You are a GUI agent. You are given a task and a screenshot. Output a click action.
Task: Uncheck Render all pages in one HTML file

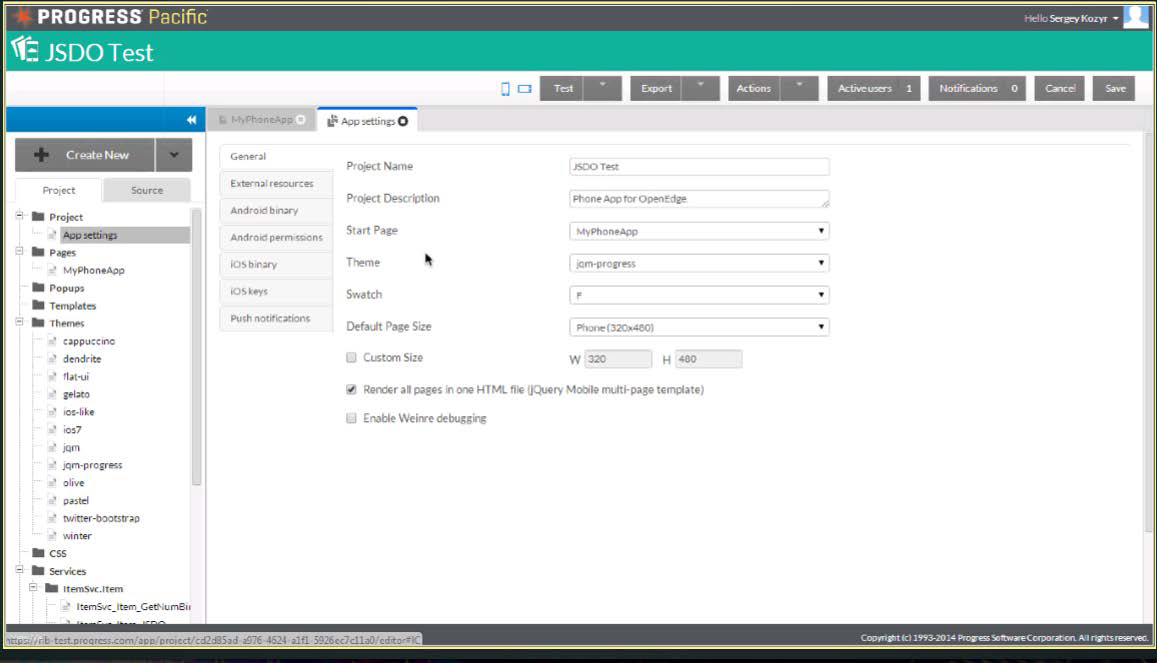[x=351, y=390]
